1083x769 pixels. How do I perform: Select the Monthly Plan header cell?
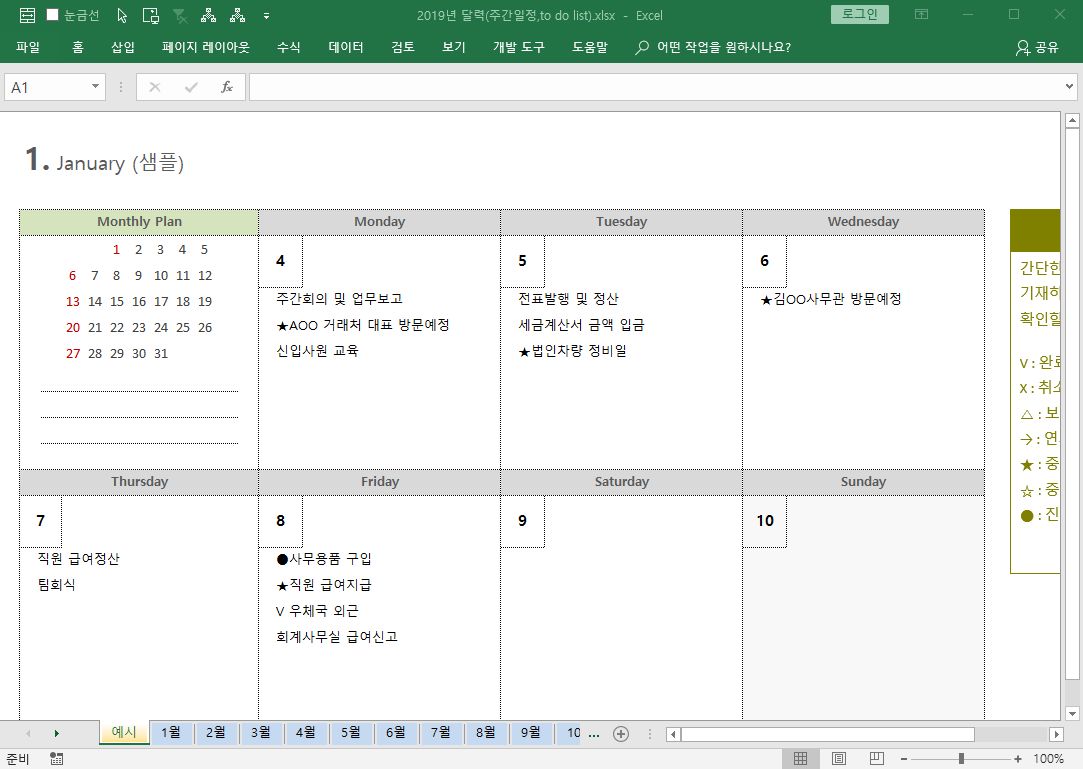tap(139, 222)
